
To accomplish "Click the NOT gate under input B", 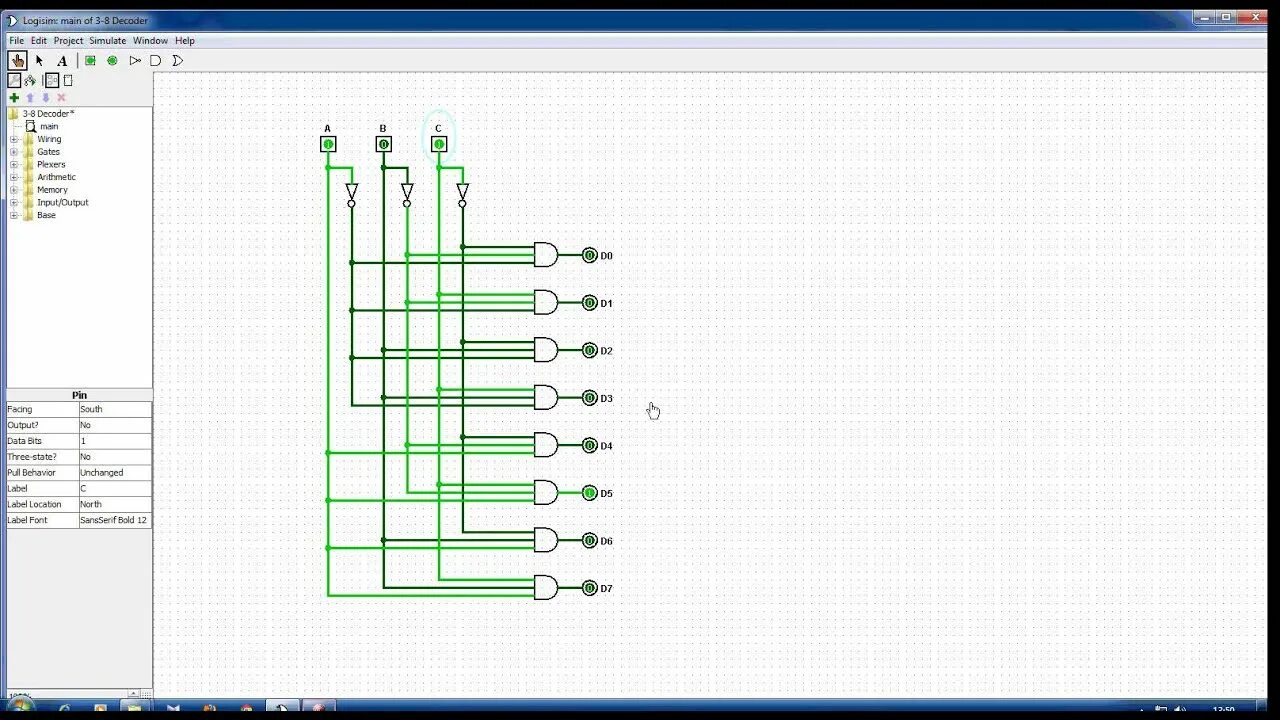I will coord(407,194).
